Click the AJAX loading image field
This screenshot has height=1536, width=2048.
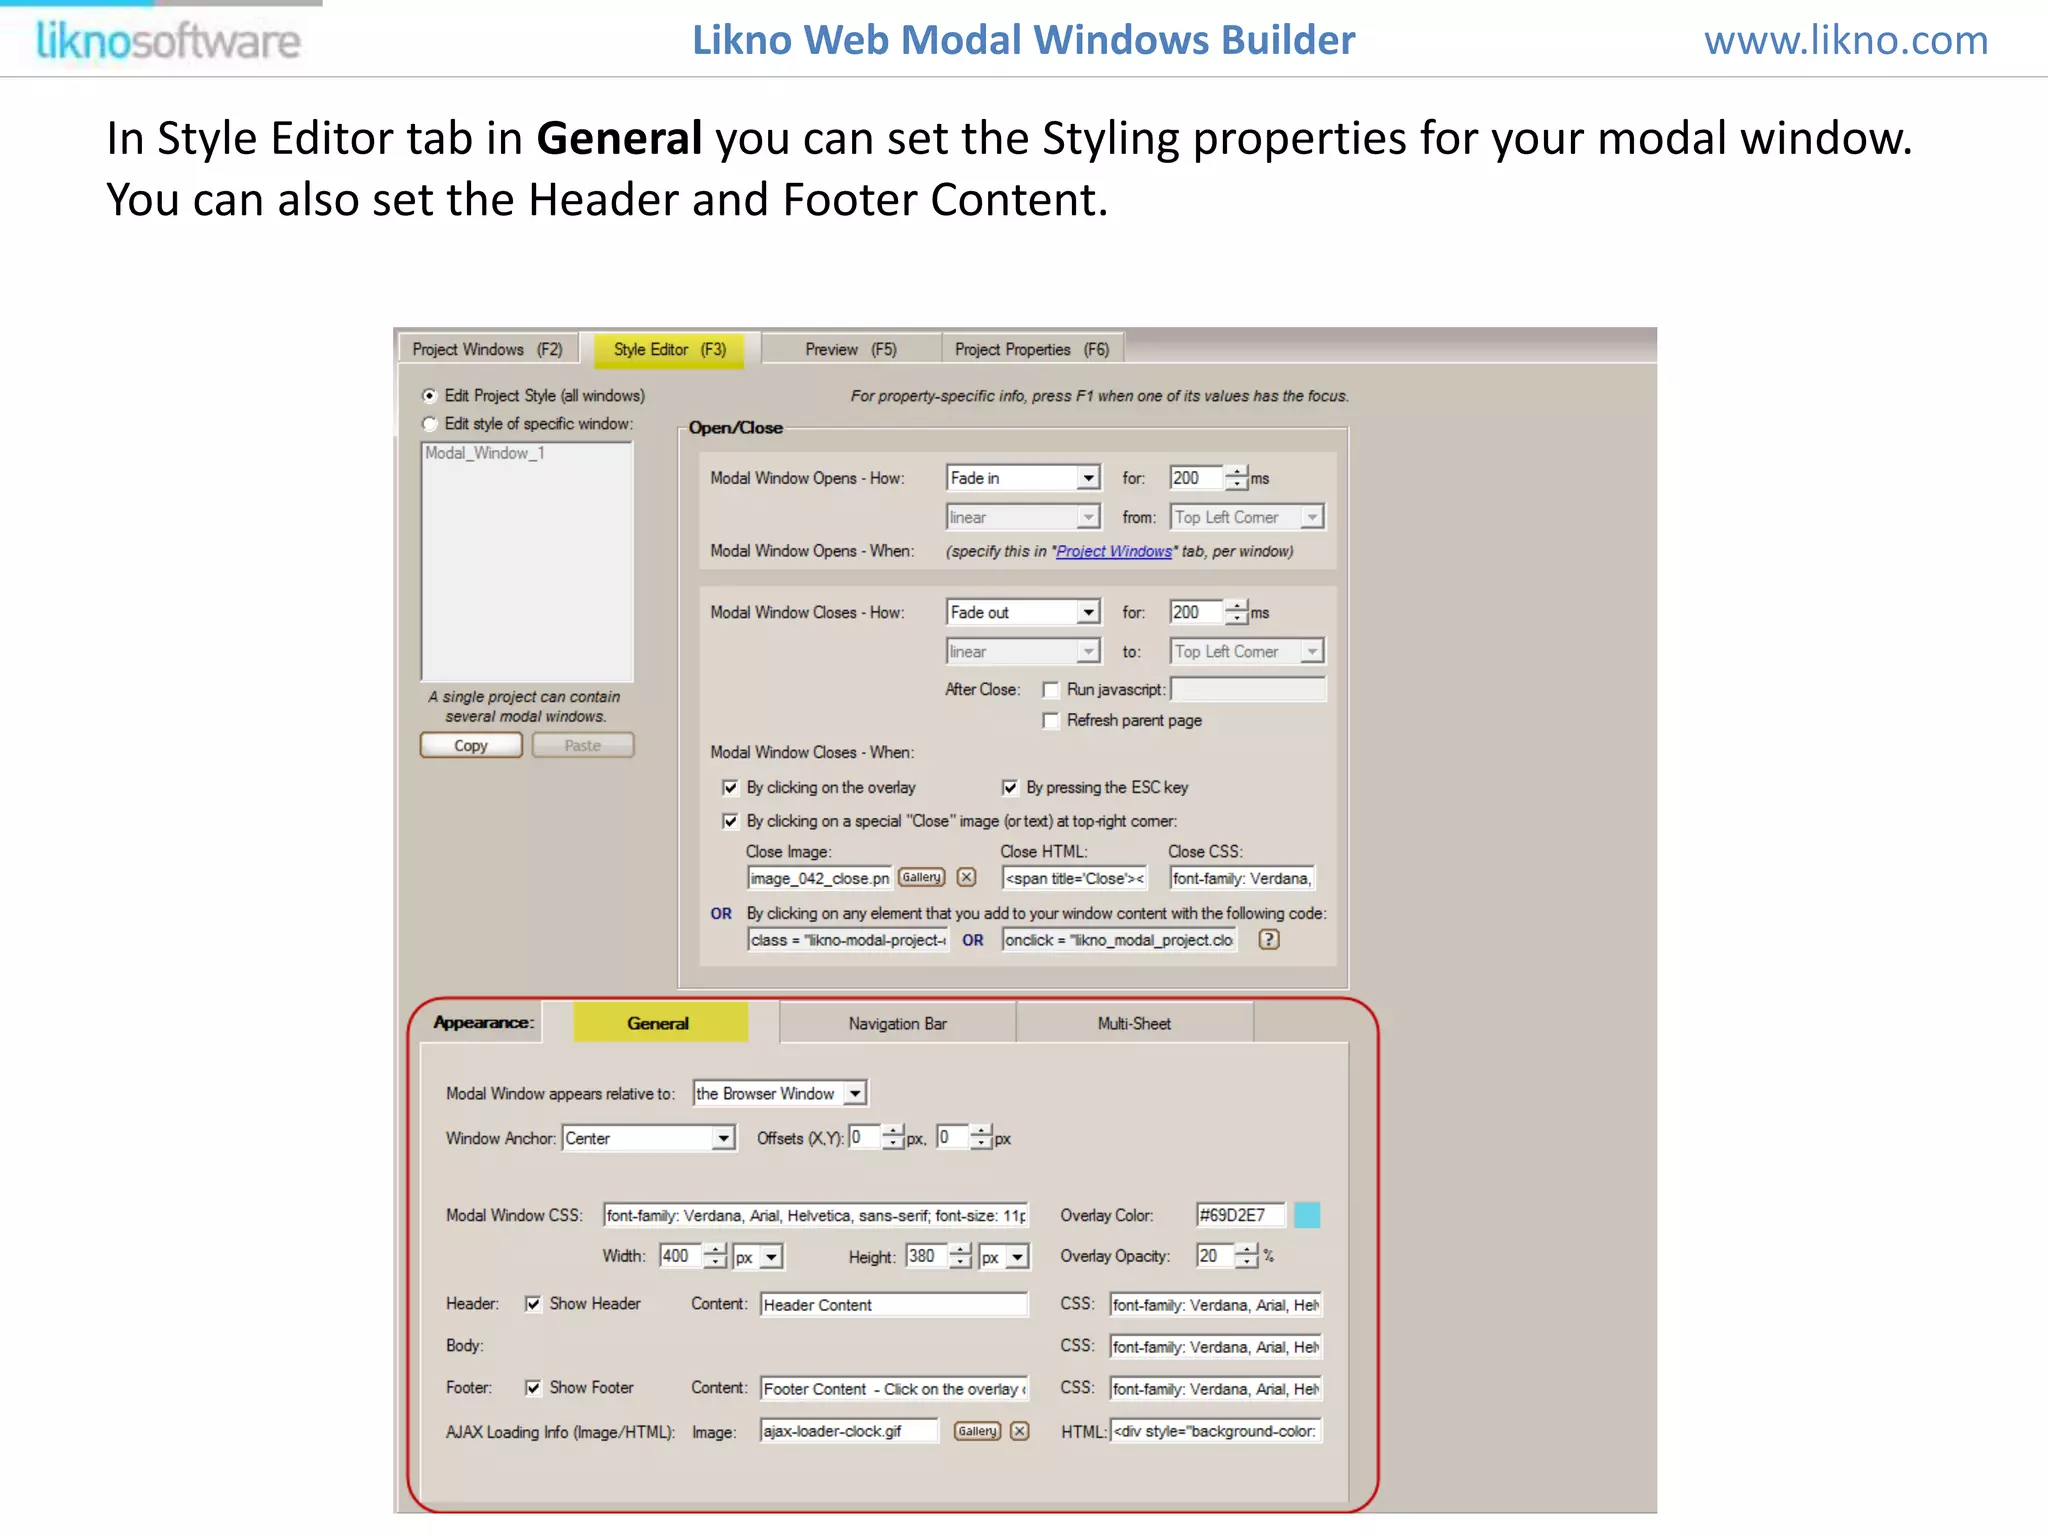(x=849, y=1431)
